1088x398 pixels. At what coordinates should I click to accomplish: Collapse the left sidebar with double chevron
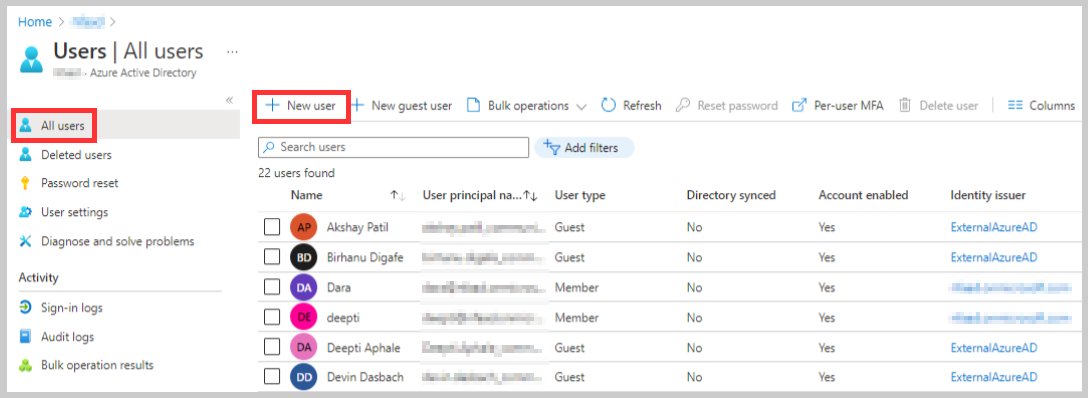tap(230, 101)
